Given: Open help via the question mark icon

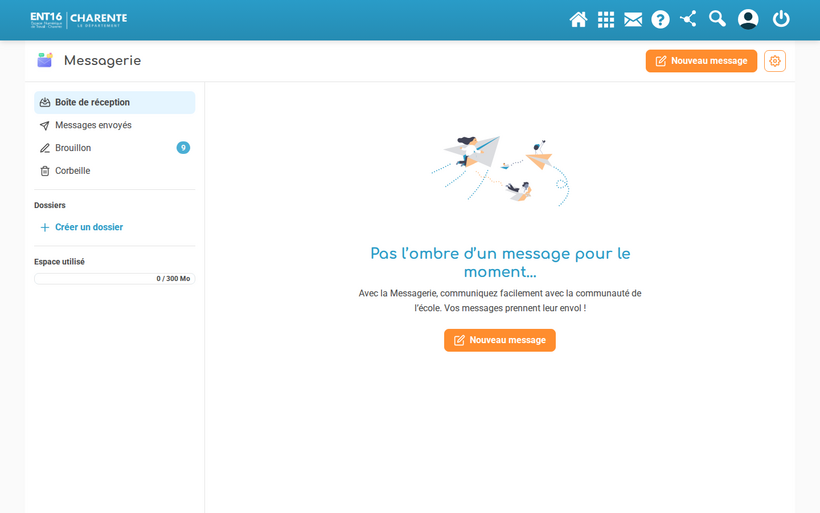Looking at the screenshot, I should pyautogui.click(x=660, y=19).
